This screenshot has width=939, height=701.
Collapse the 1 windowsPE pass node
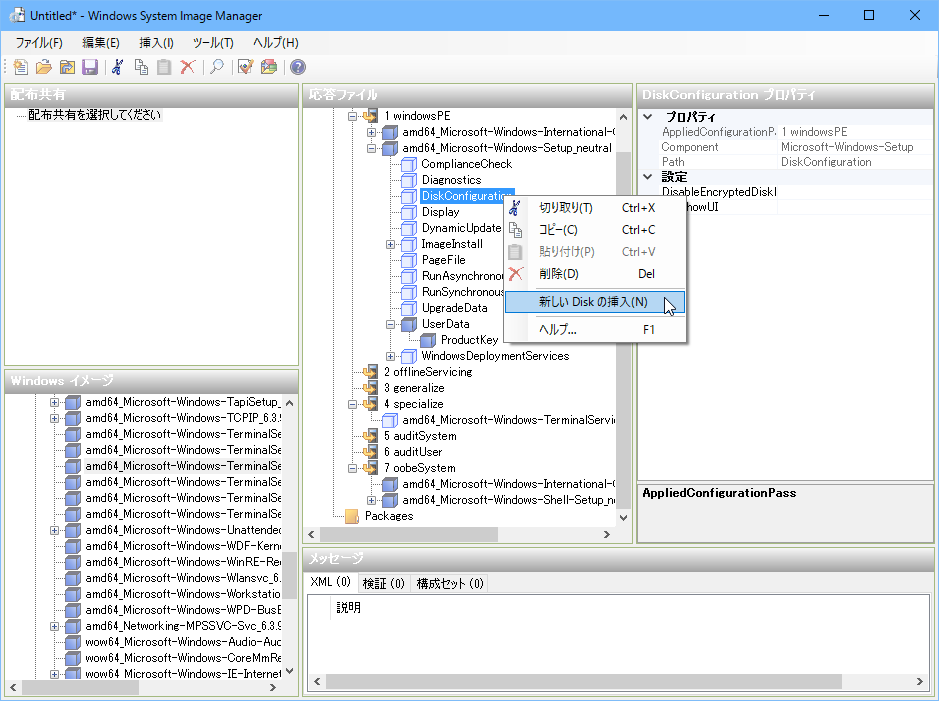click(353, 116)
